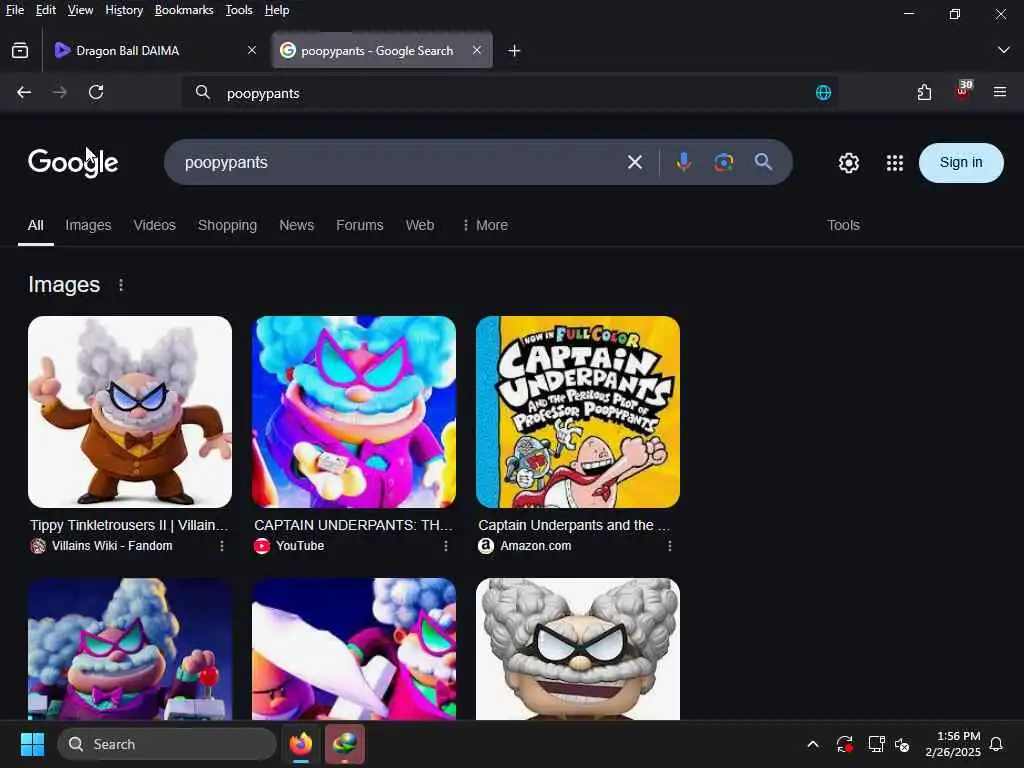Start Google search by voice
1024x768 pixels.
tap(684, 162)
